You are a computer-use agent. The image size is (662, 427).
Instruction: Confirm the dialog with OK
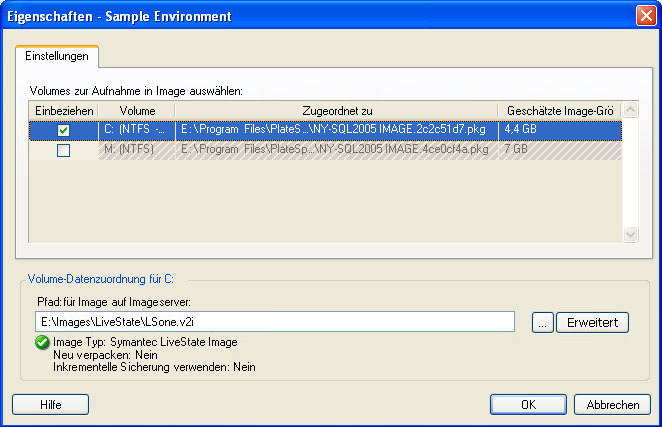point(528,404)
